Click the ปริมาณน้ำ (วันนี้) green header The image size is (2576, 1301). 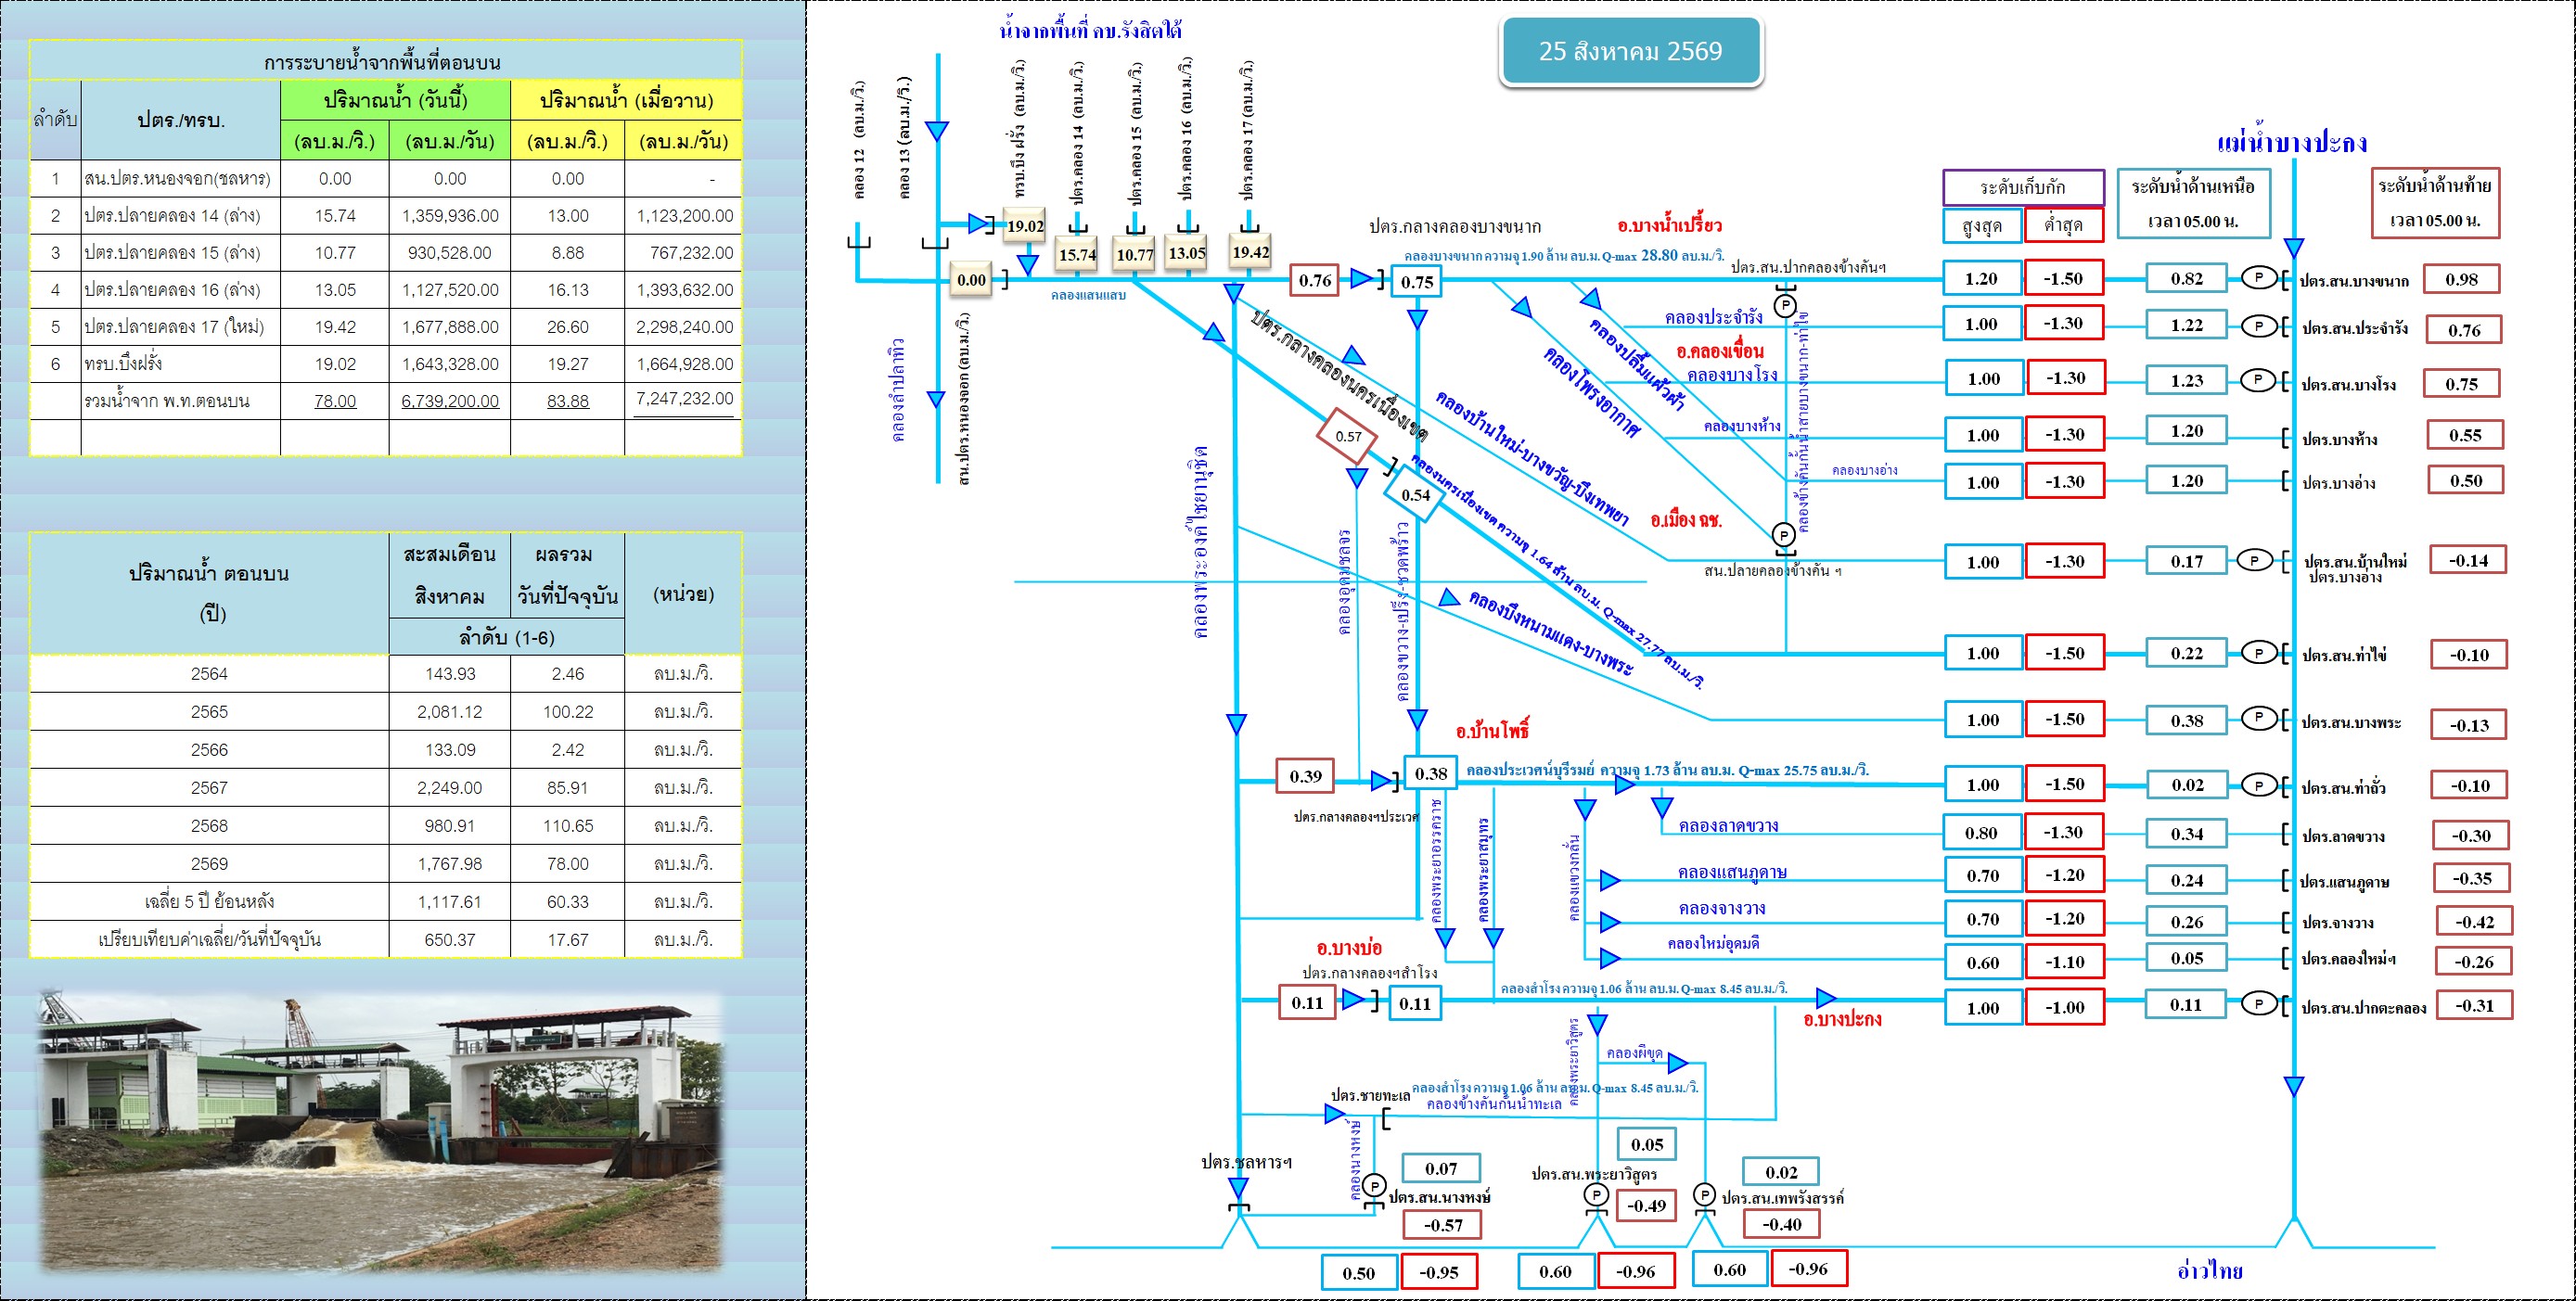point(395,100)
